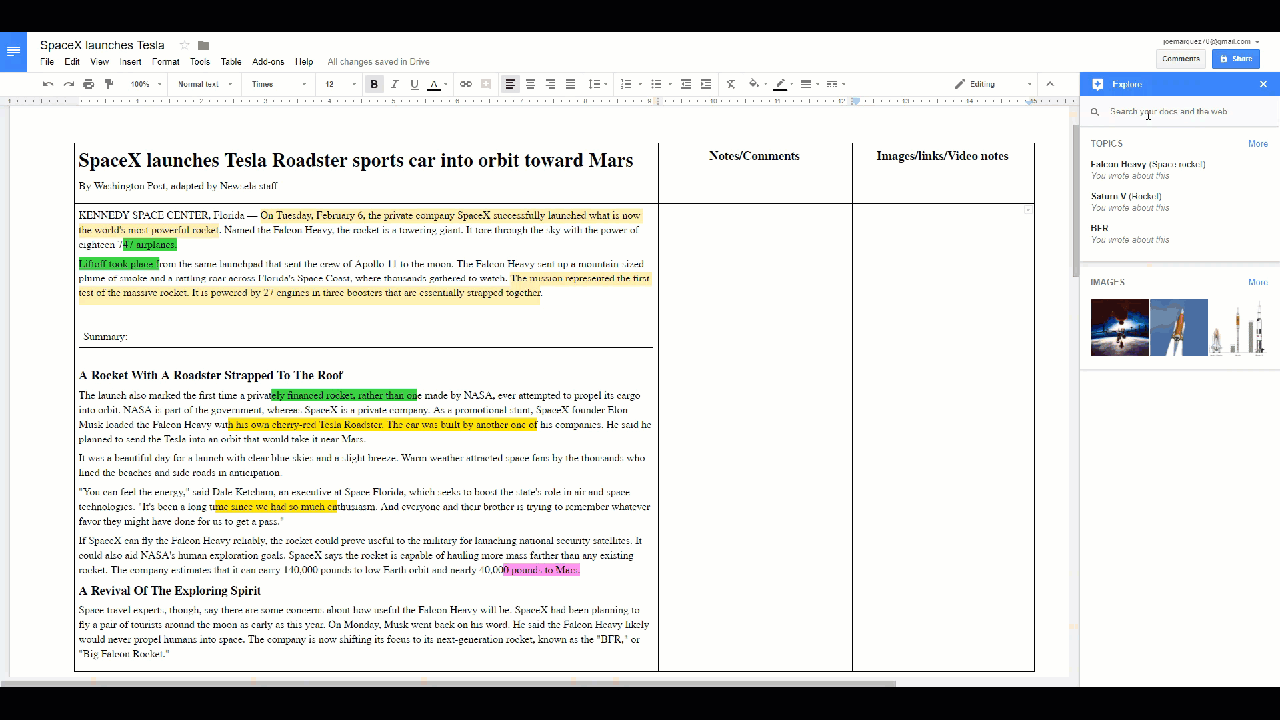The width and height of the screenshot is (1280, 720).
Task: Open the Normal text styles dropdown
Action: coord(204,84)
